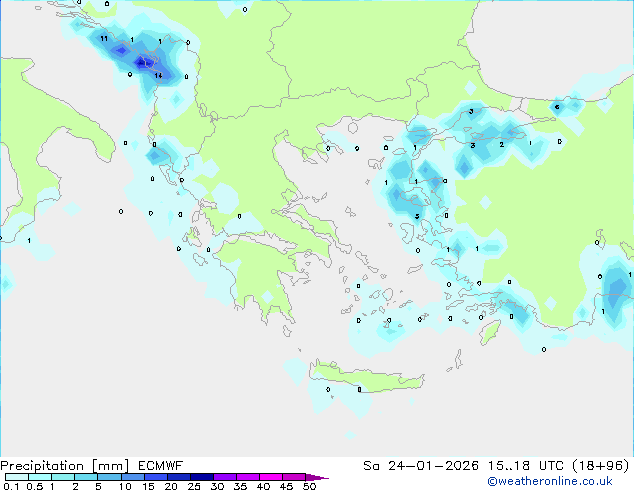Click the 40–45 mm magenta legend swatch
Screen dimensions: 634x490
[x=271, y=477]
